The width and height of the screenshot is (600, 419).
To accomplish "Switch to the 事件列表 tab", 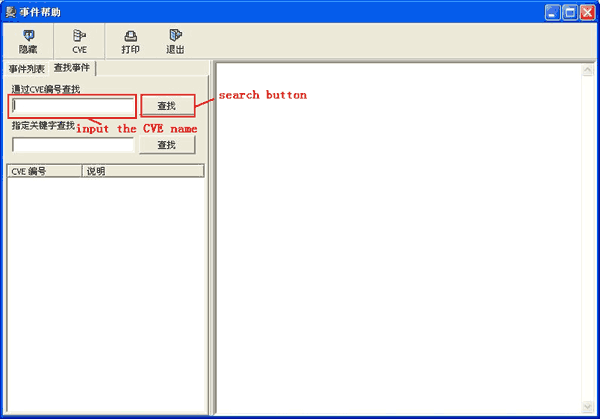I will [27, 68].
